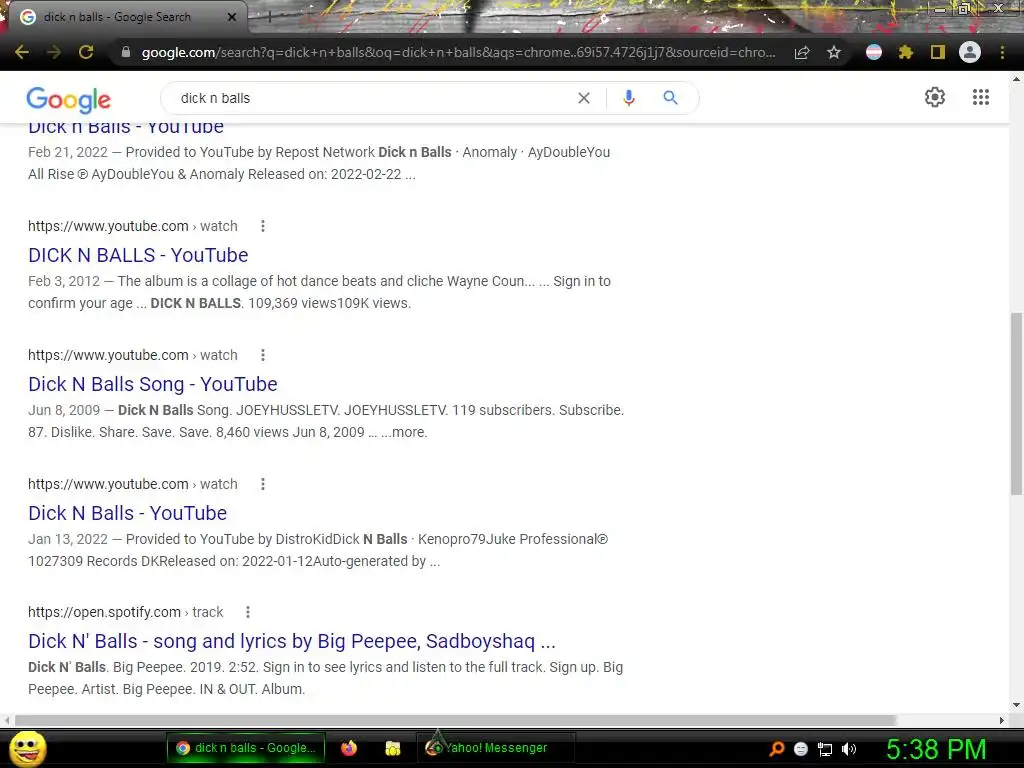Image resolution: width=1024 pixels, height=768 pixels.
Task: Clear the search box with X
Action: coord(584,98)
